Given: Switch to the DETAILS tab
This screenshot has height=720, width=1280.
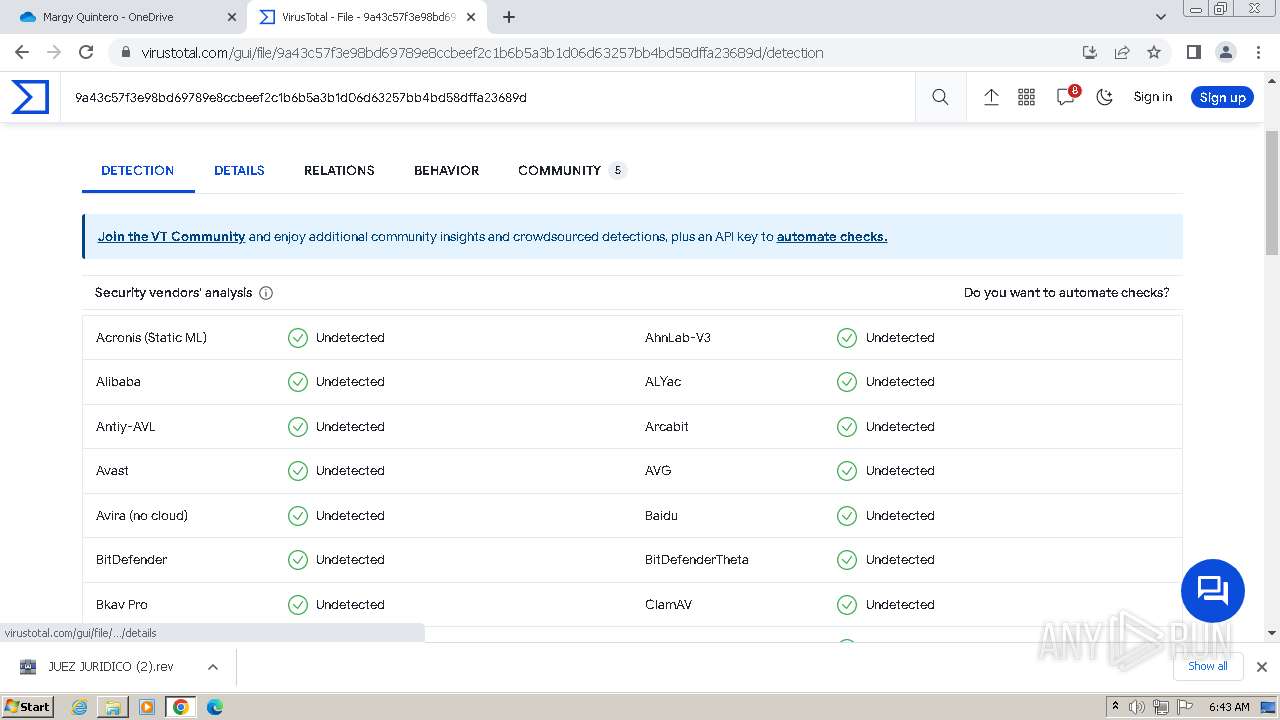Looking at the screenshot, I should (239, 170).
